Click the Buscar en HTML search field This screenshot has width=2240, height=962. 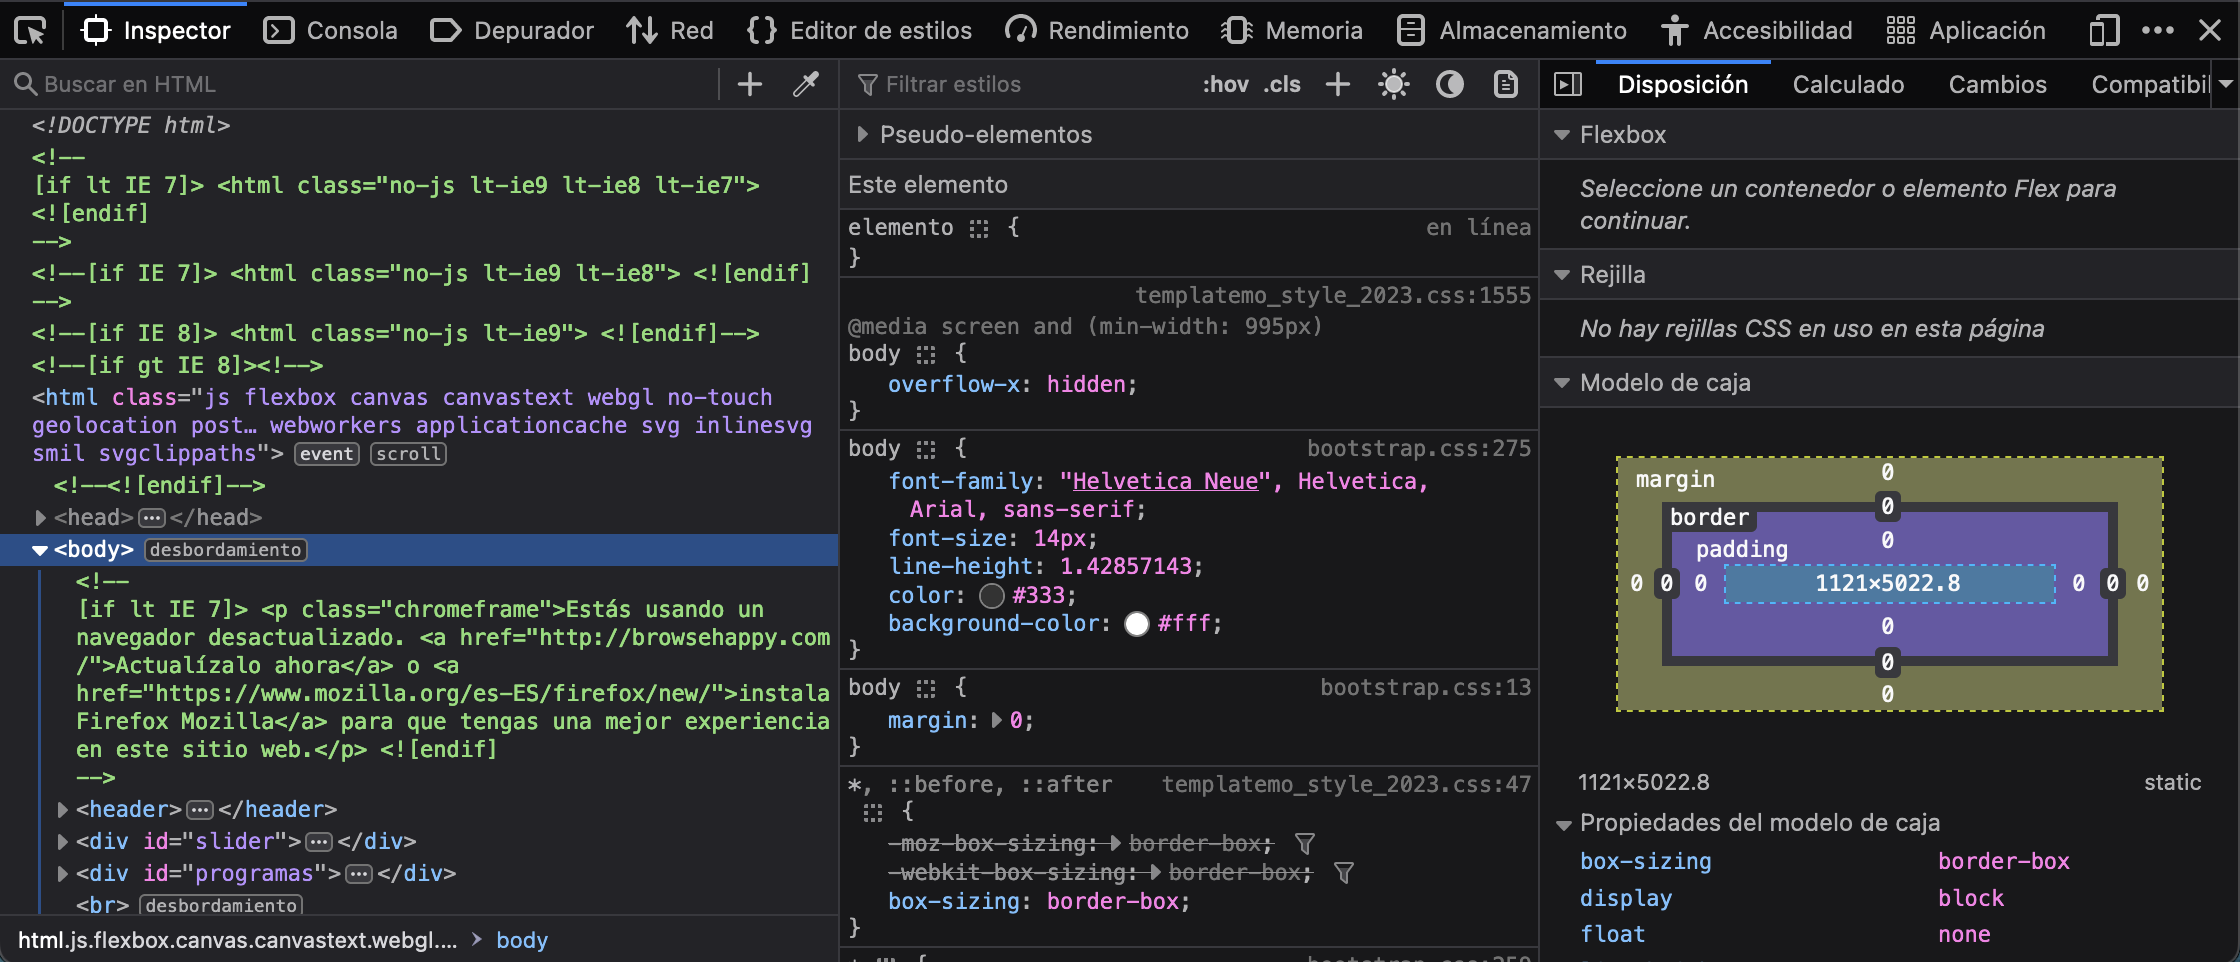(370, 85)
